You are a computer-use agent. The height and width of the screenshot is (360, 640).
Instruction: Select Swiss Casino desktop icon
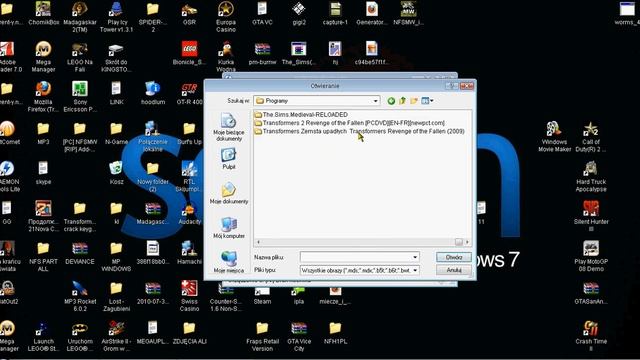pos(189,296)
